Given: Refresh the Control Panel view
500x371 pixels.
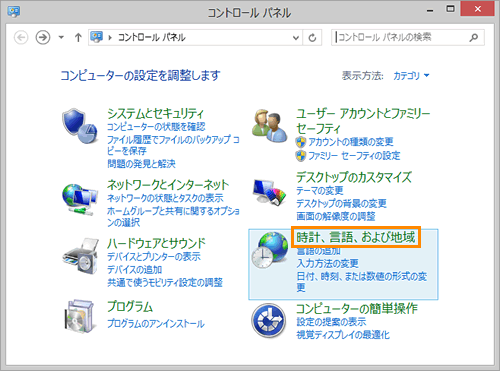Looking at the screenshot, I should click(x=312, y=38).
